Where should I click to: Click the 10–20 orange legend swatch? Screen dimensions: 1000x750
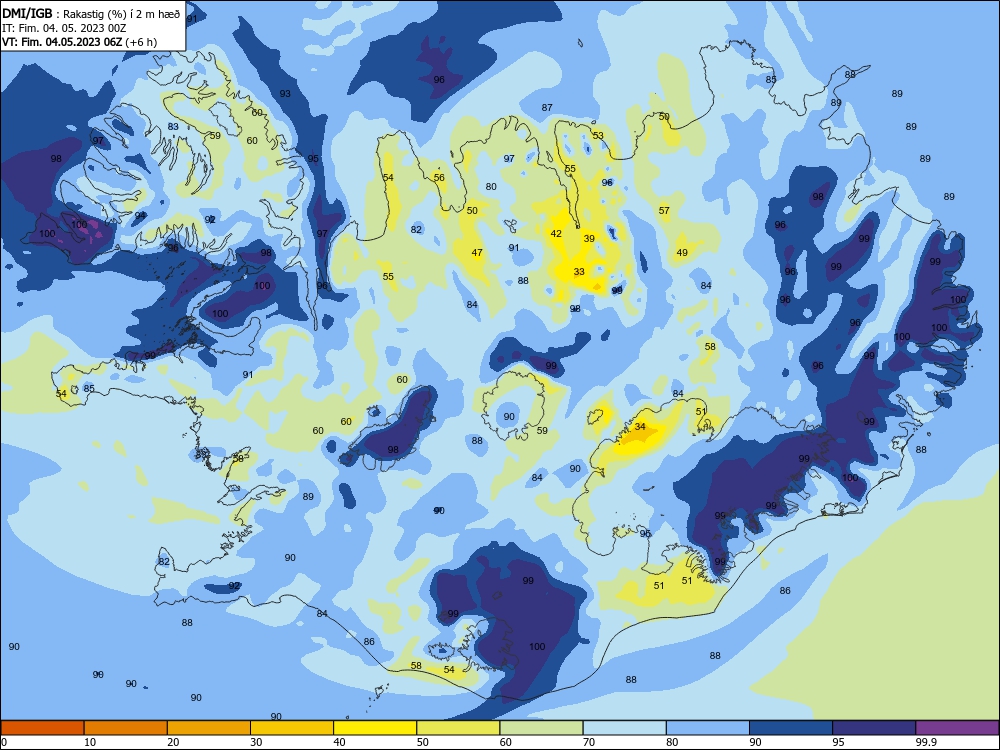pos(126,728)
